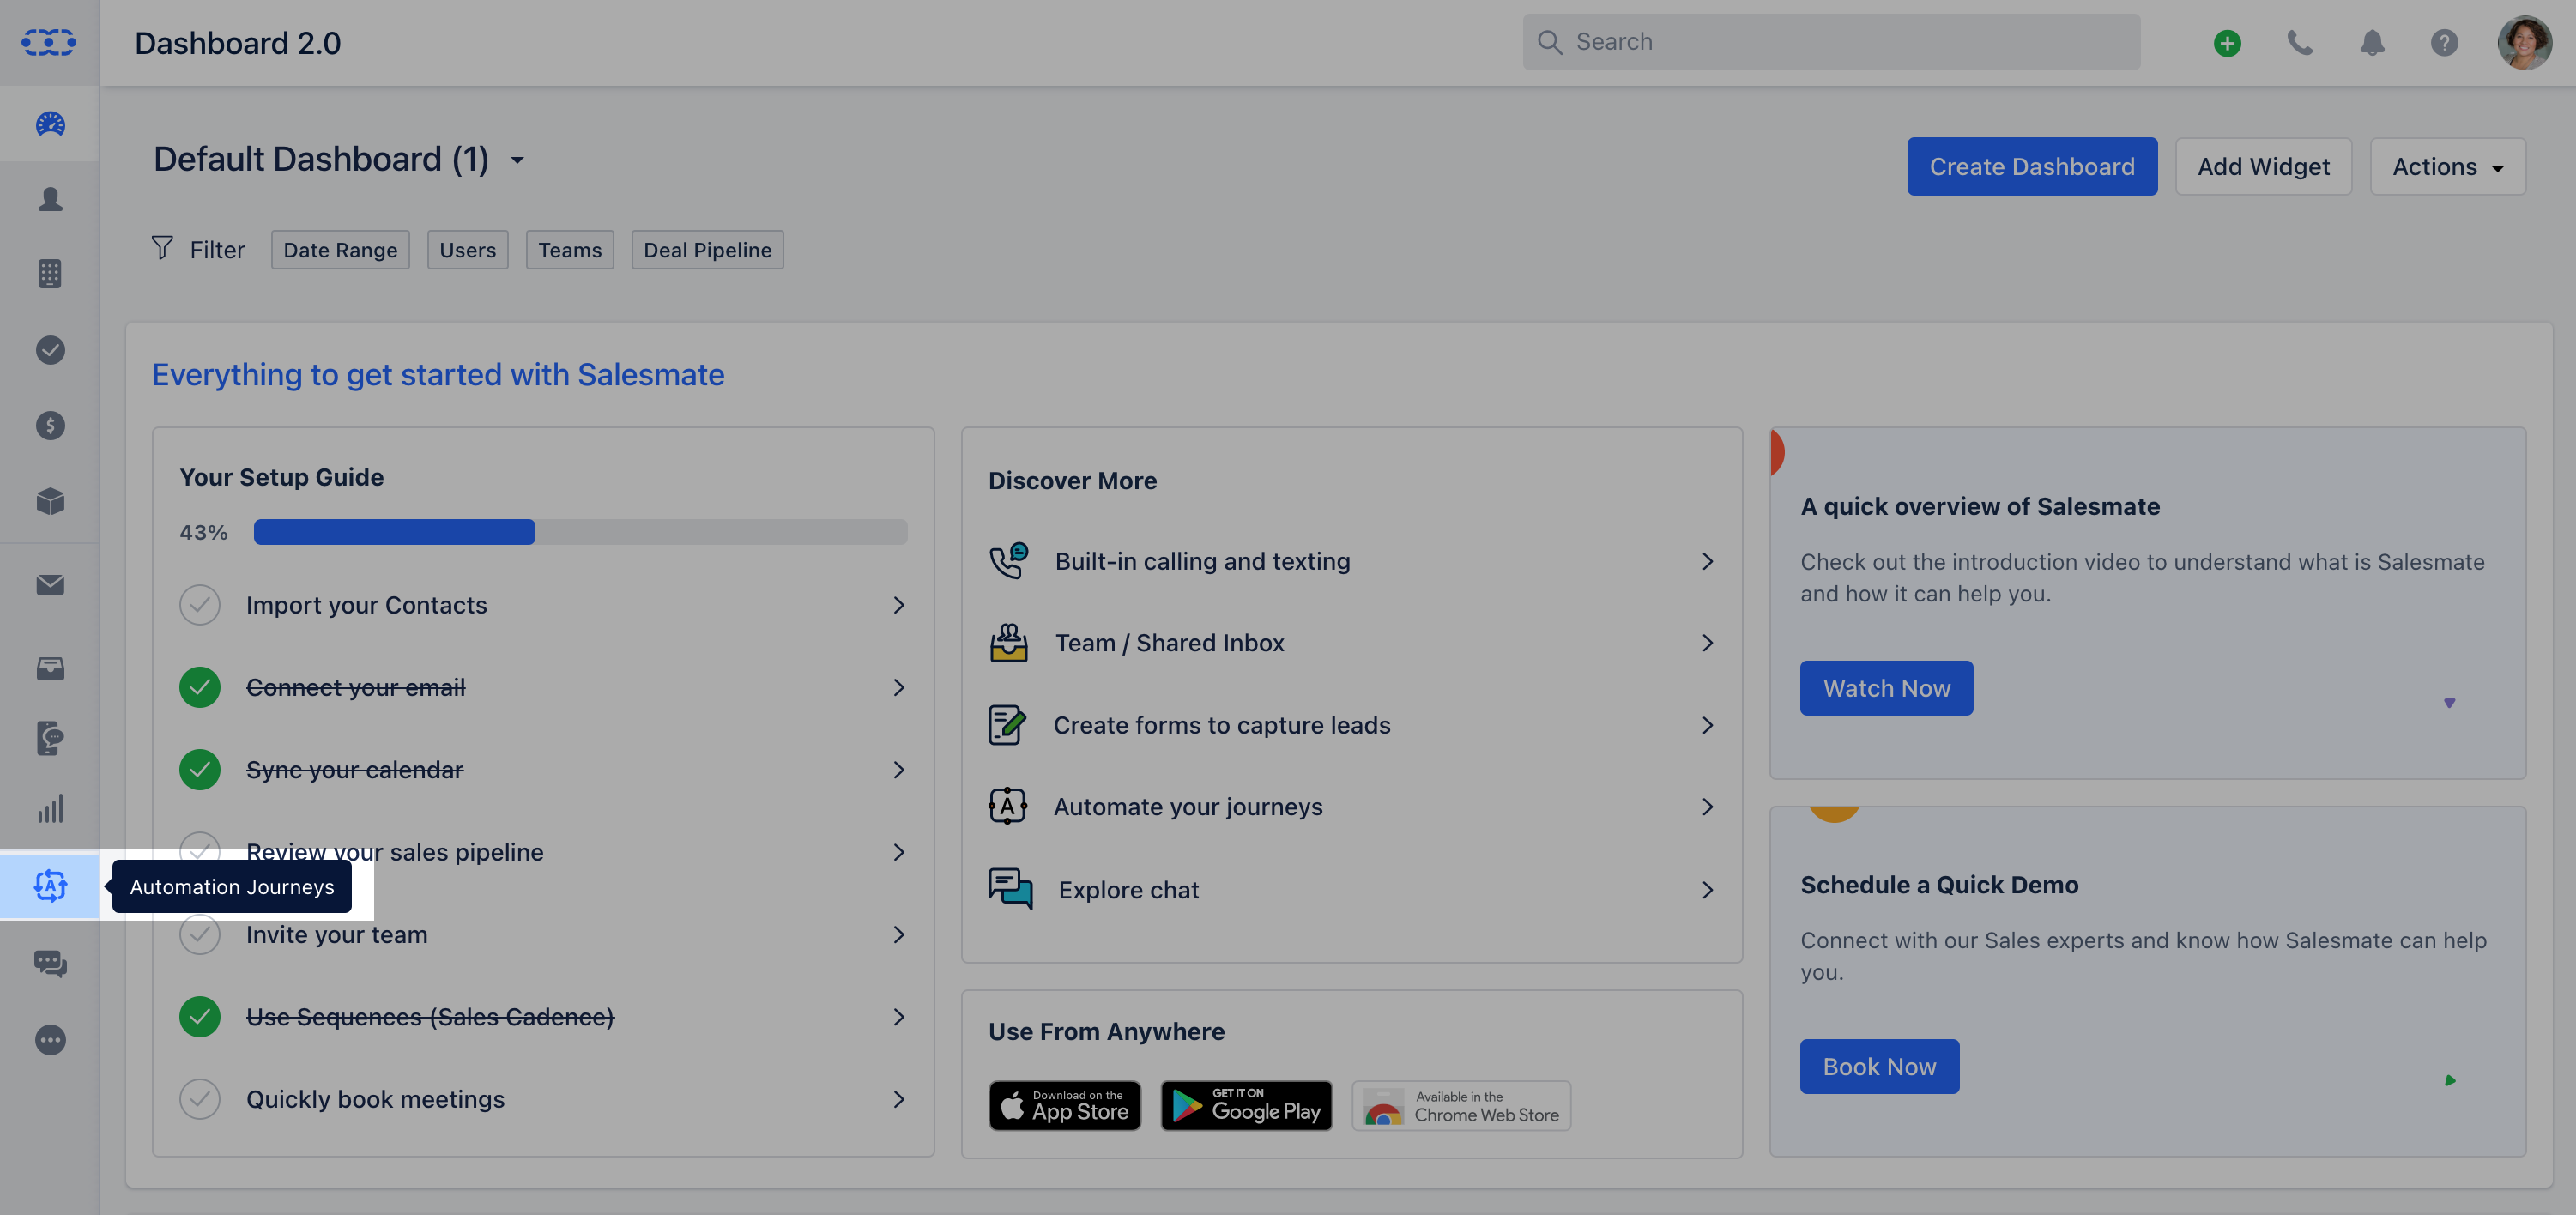Open Companies building icon in sidebar
Viewport: 2576px width, 1215px height.
(x=50, y=274)
